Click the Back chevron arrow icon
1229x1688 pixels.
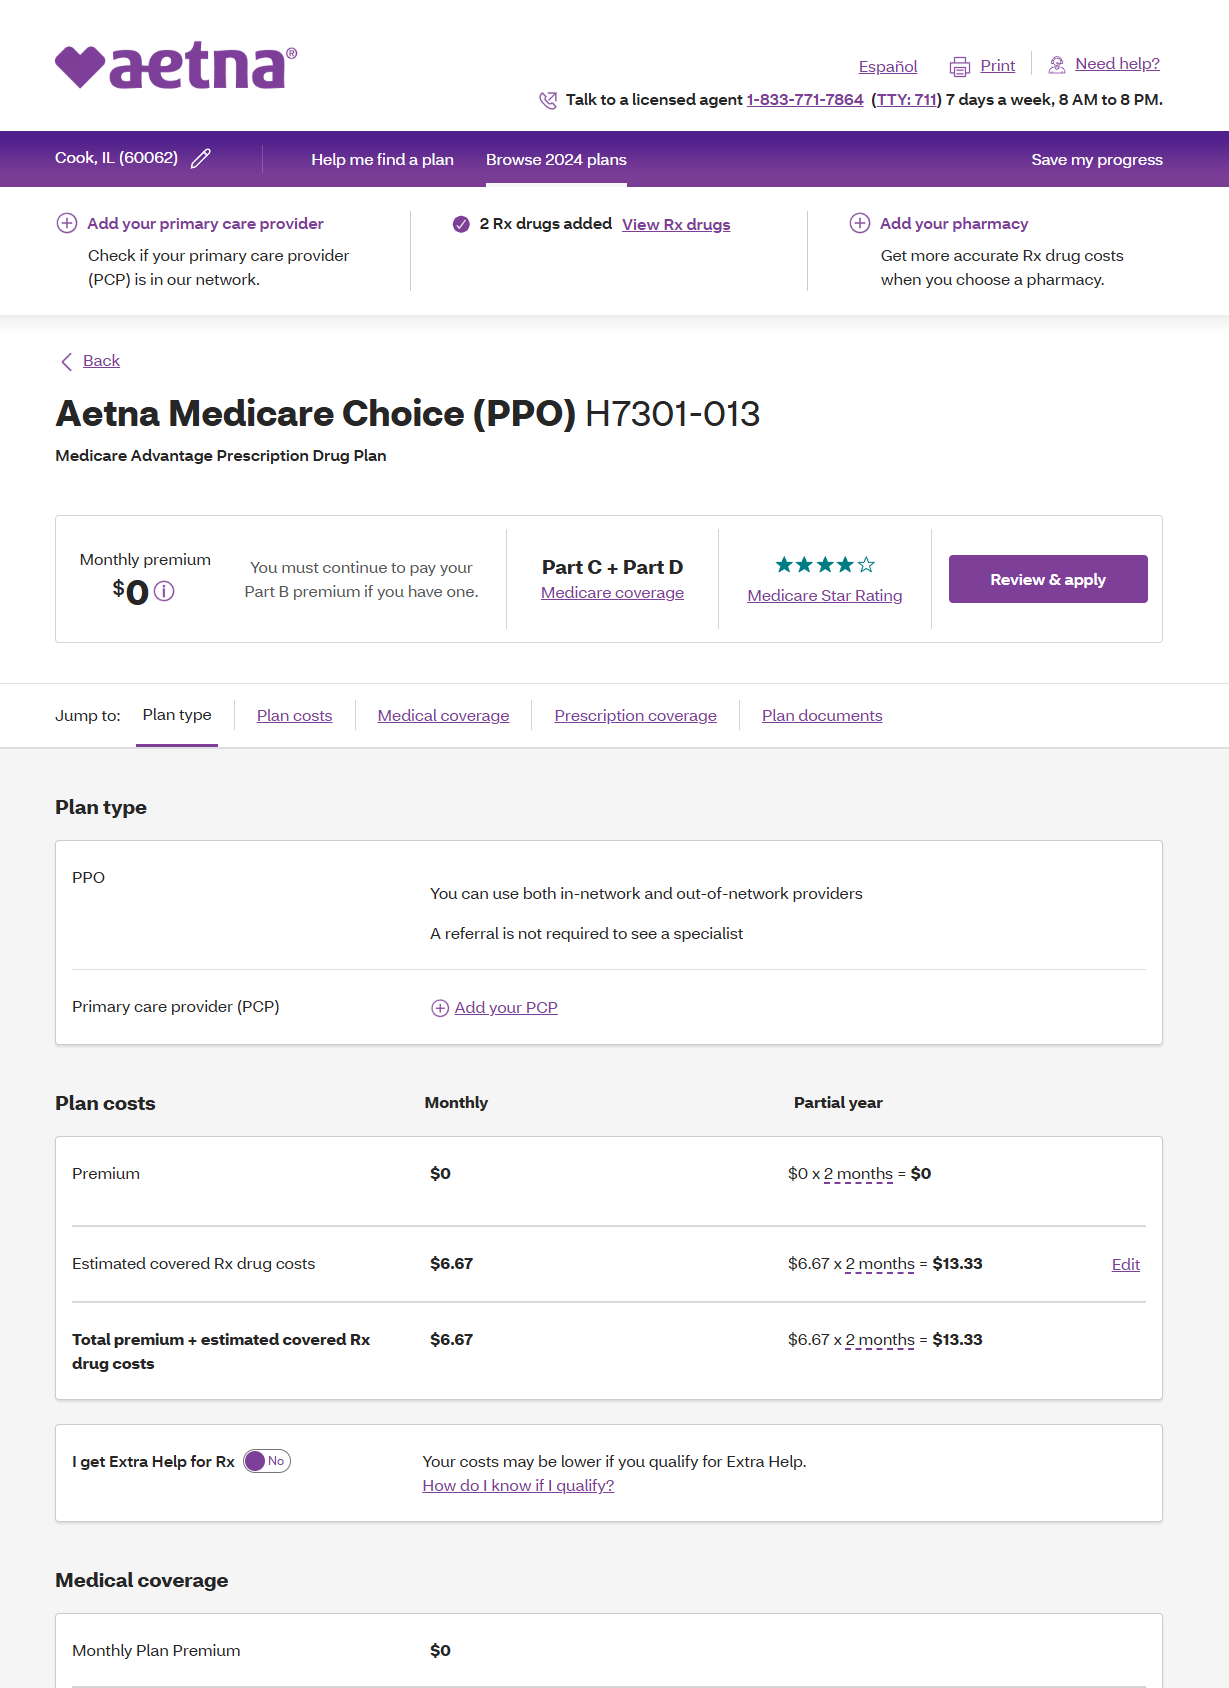point(67,361)
